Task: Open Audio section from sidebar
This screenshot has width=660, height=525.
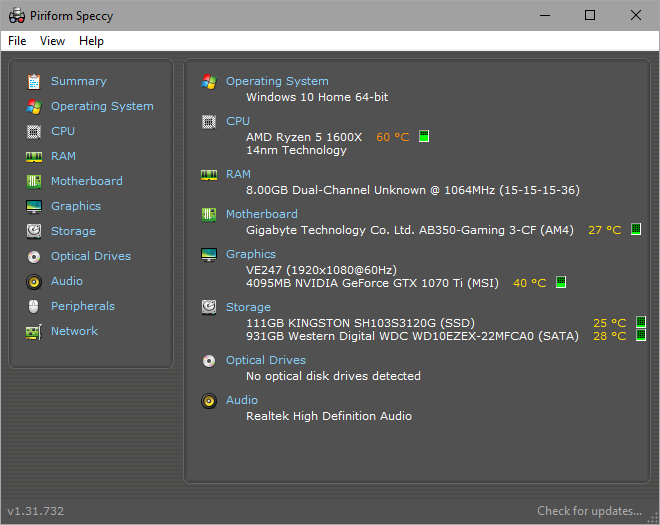Action: coord(67,281)
